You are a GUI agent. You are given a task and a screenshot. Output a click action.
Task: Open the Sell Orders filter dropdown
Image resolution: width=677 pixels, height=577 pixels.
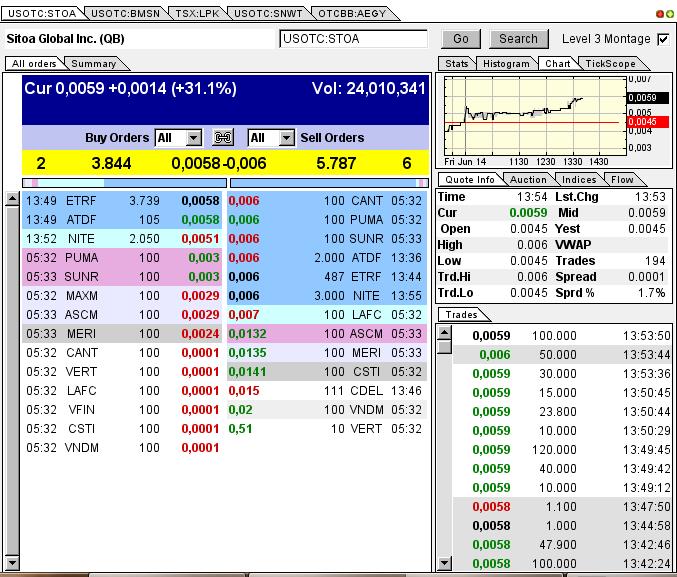click(x=286, y=138)
